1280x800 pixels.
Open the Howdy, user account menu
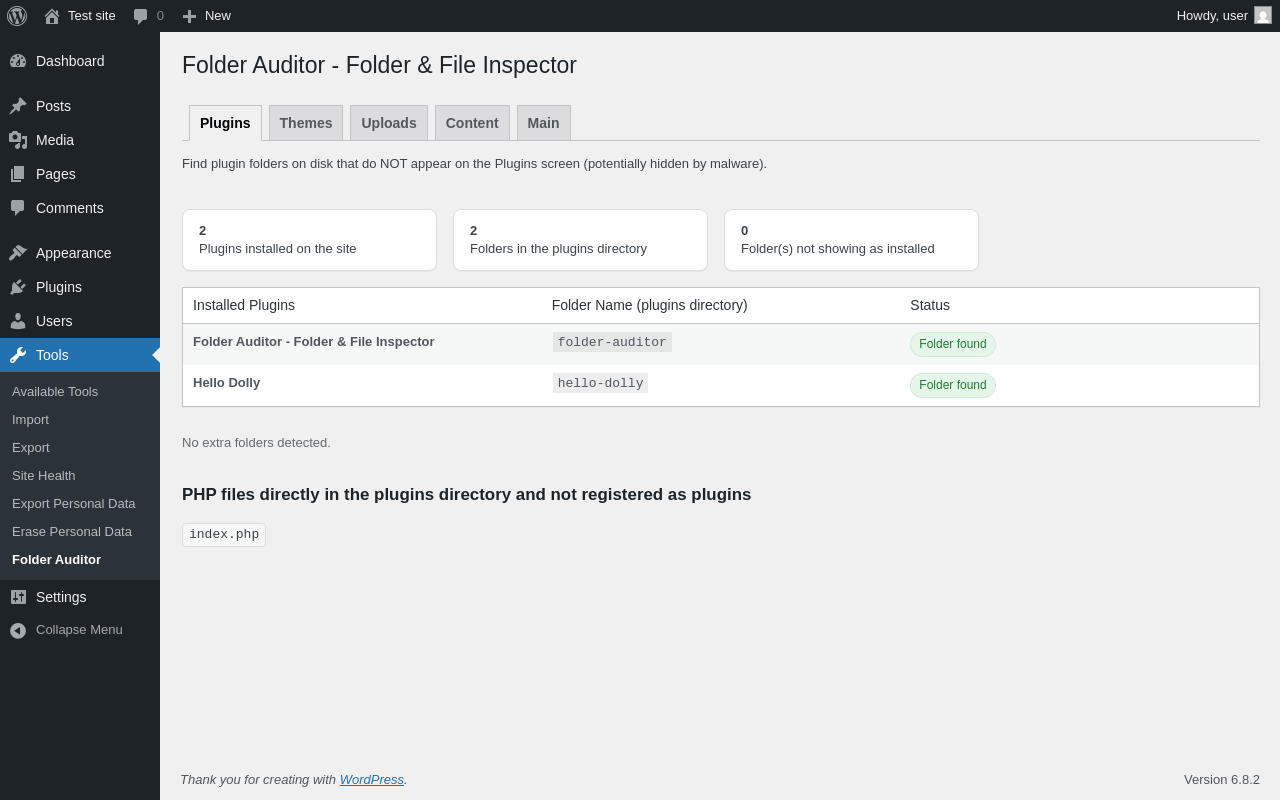pyautogui.click(x=1212, y=16)
